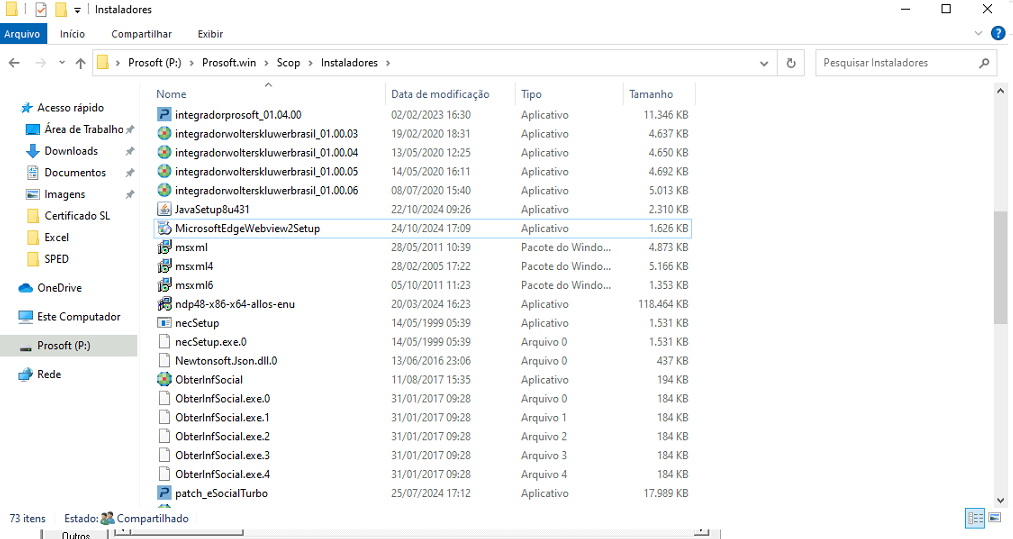This screenshot has width=1013, height=539.
Task: Open the SPED folder in sidebar
Action: (x=56, y=259)
